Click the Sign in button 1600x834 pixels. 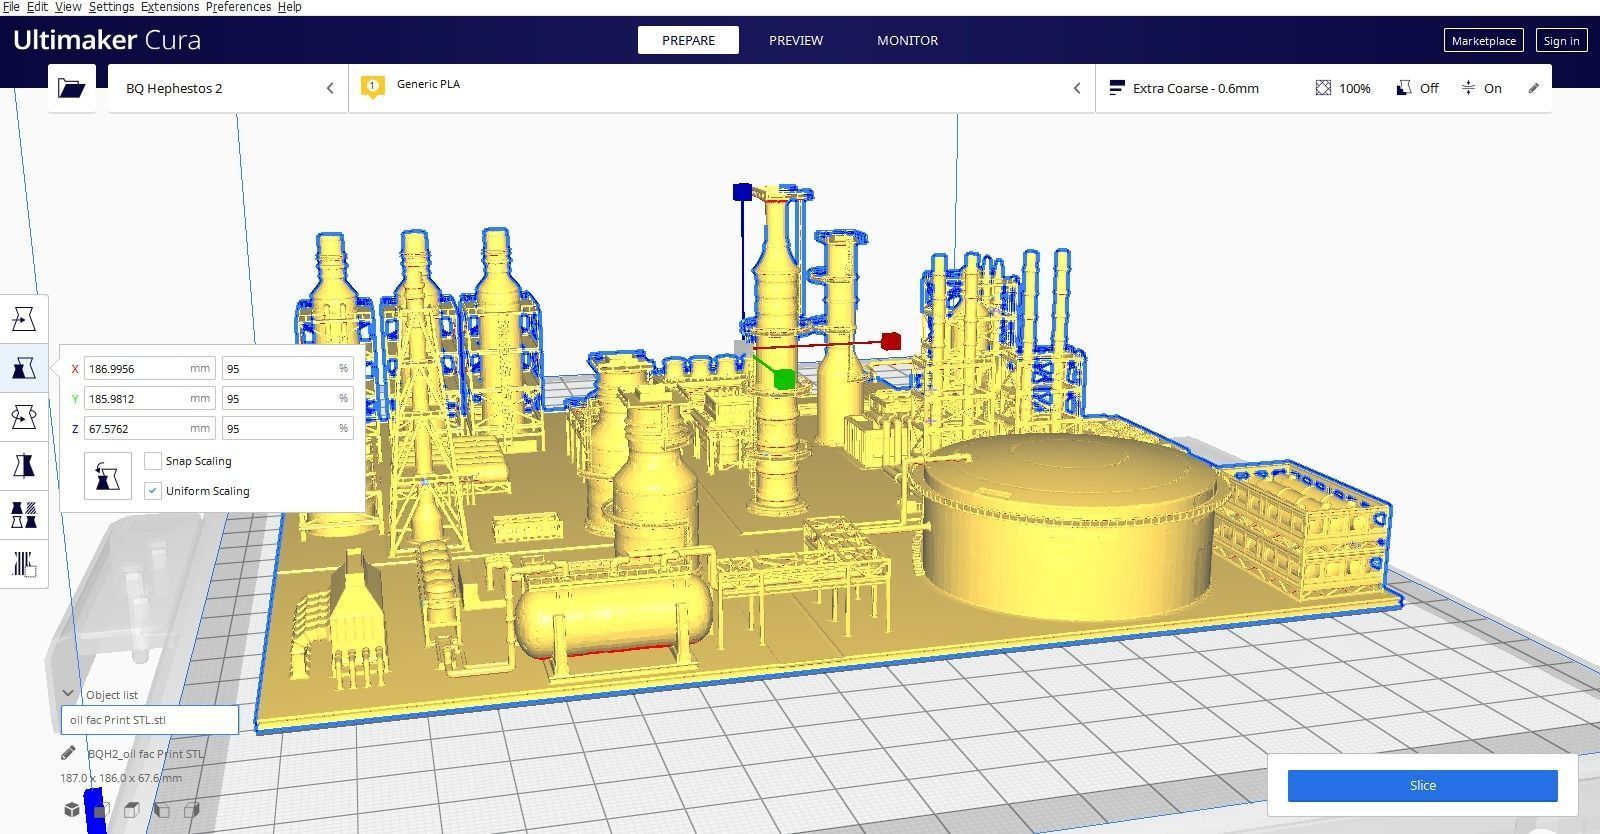1561,40
